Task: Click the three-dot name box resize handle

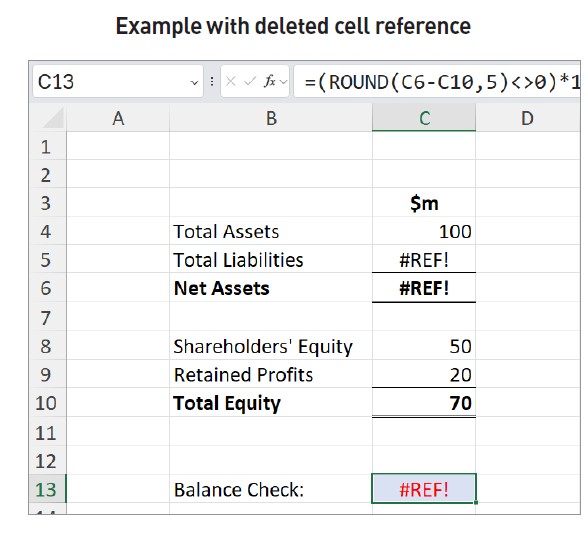Action: click(212, 81)
